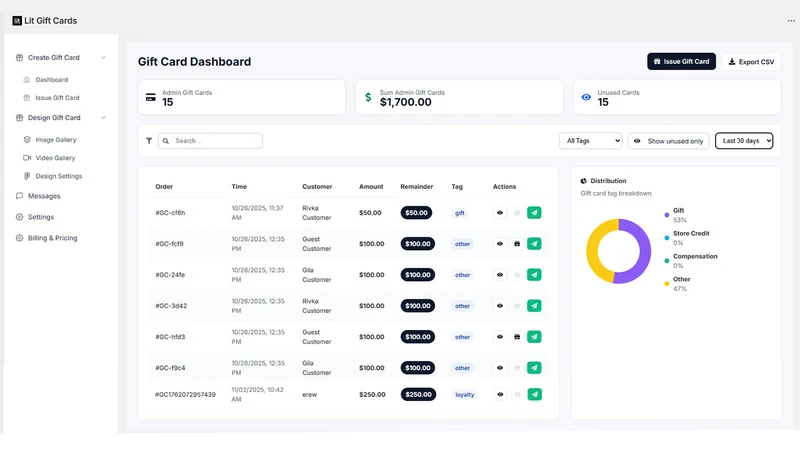Click green send icon for order #GC-3d42
Screen dimensions: 800x450
point(534,306)
